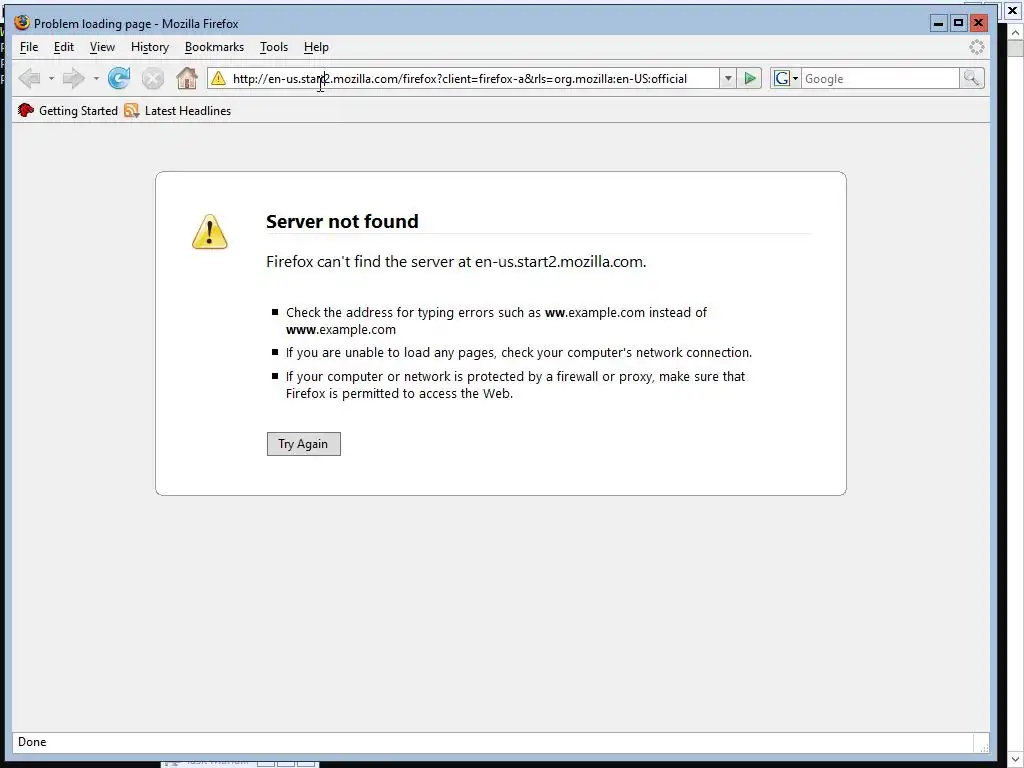1024x768 pixels.
Task: Click text 'Firefox can't find the server'
Action: click(x=360, y=262)
